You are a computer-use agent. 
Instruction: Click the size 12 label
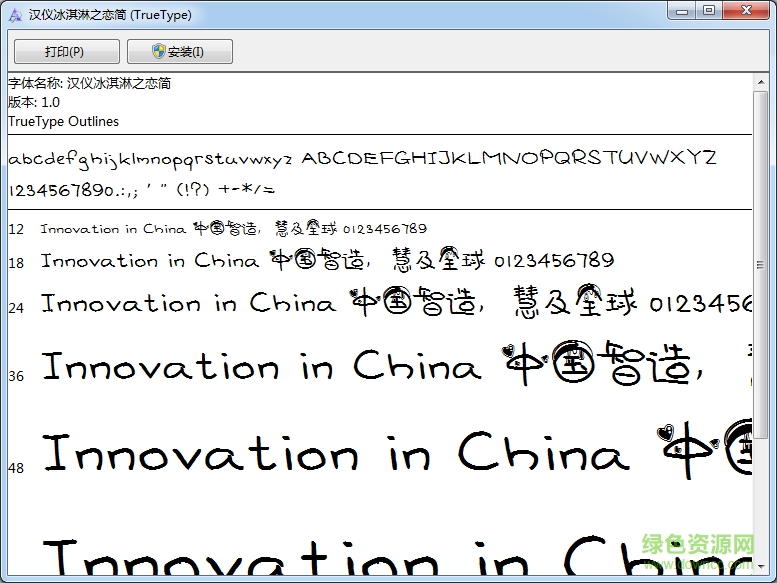tap(16, 229)
